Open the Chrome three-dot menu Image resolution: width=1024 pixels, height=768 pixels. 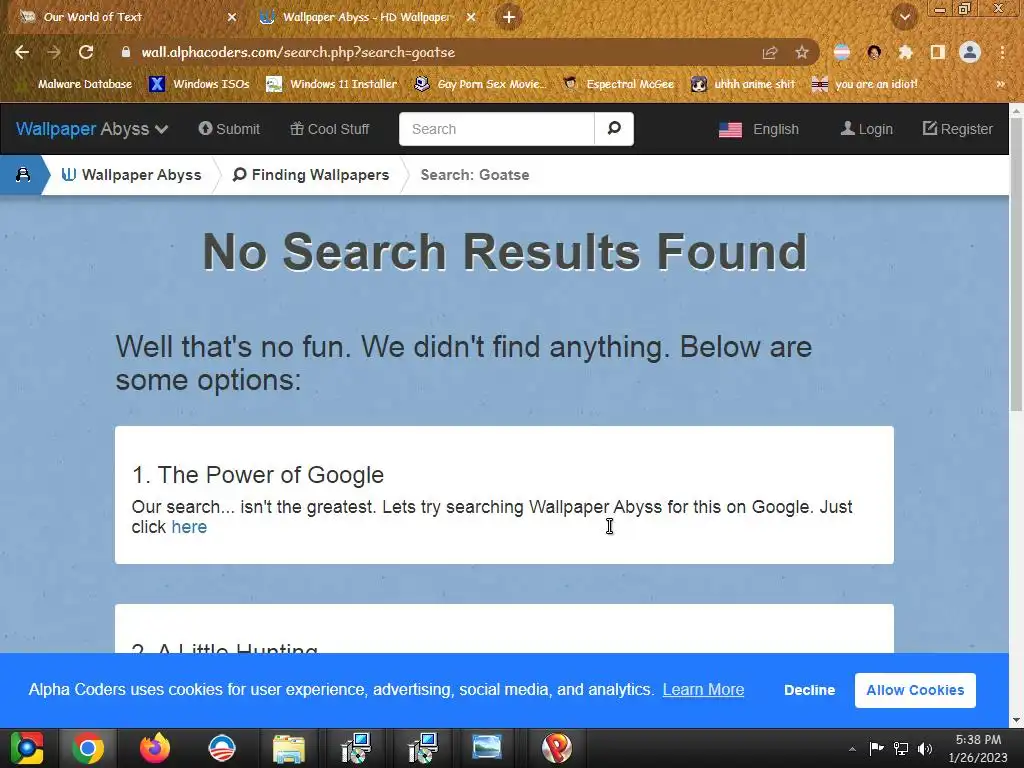1002,52
